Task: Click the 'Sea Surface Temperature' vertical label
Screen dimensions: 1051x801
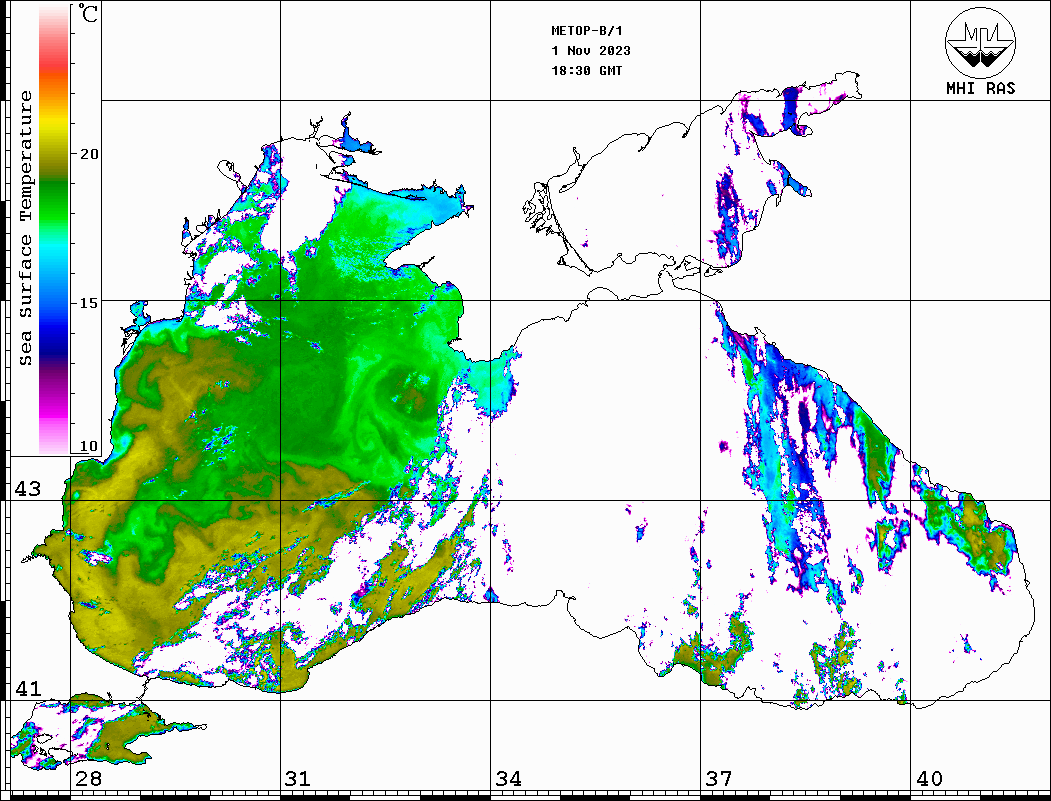Action: point(25,228)
